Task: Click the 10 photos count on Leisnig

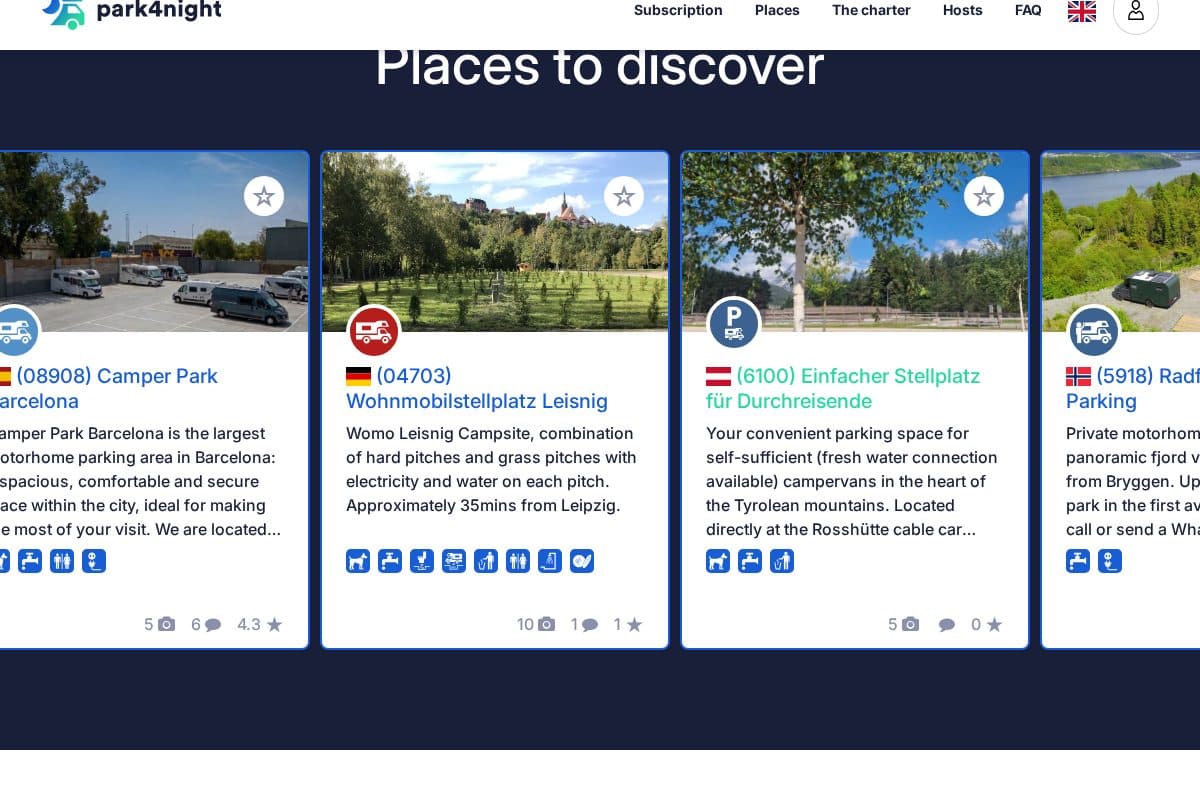Action: click(x=536, y=624)
